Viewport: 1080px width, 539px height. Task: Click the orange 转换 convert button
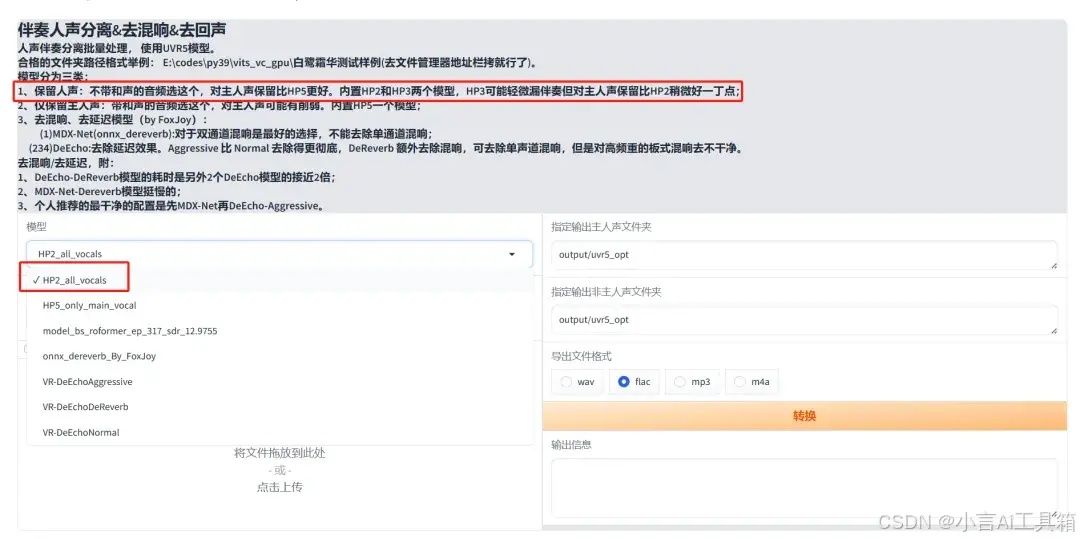tap(804, 416)
